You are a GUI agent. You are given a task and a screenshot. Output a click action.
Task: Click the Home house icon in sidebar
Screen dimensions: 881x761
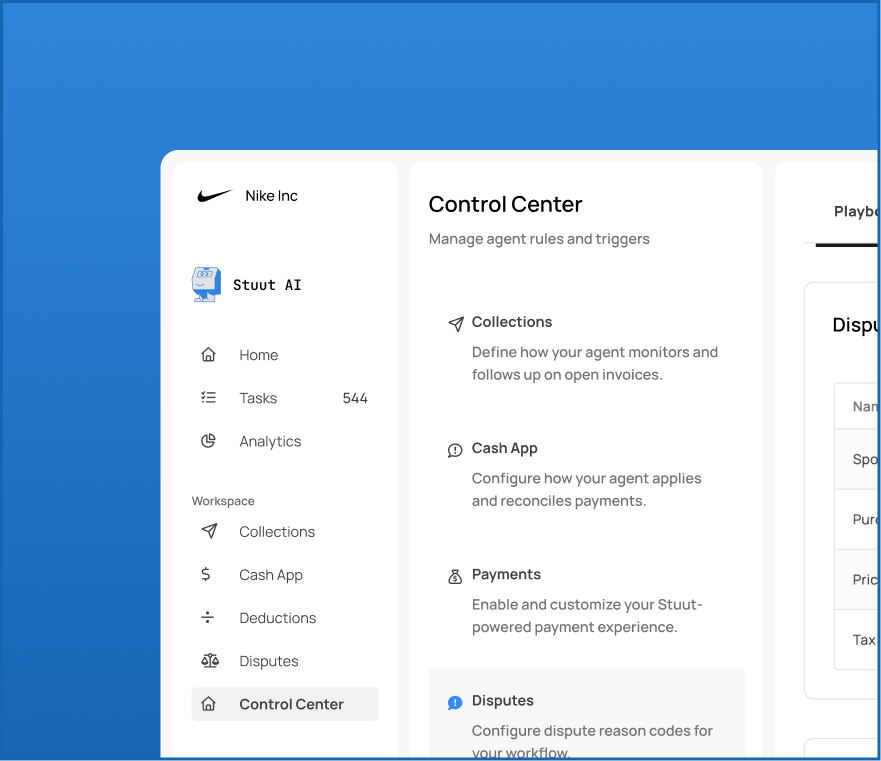(208, 355)
